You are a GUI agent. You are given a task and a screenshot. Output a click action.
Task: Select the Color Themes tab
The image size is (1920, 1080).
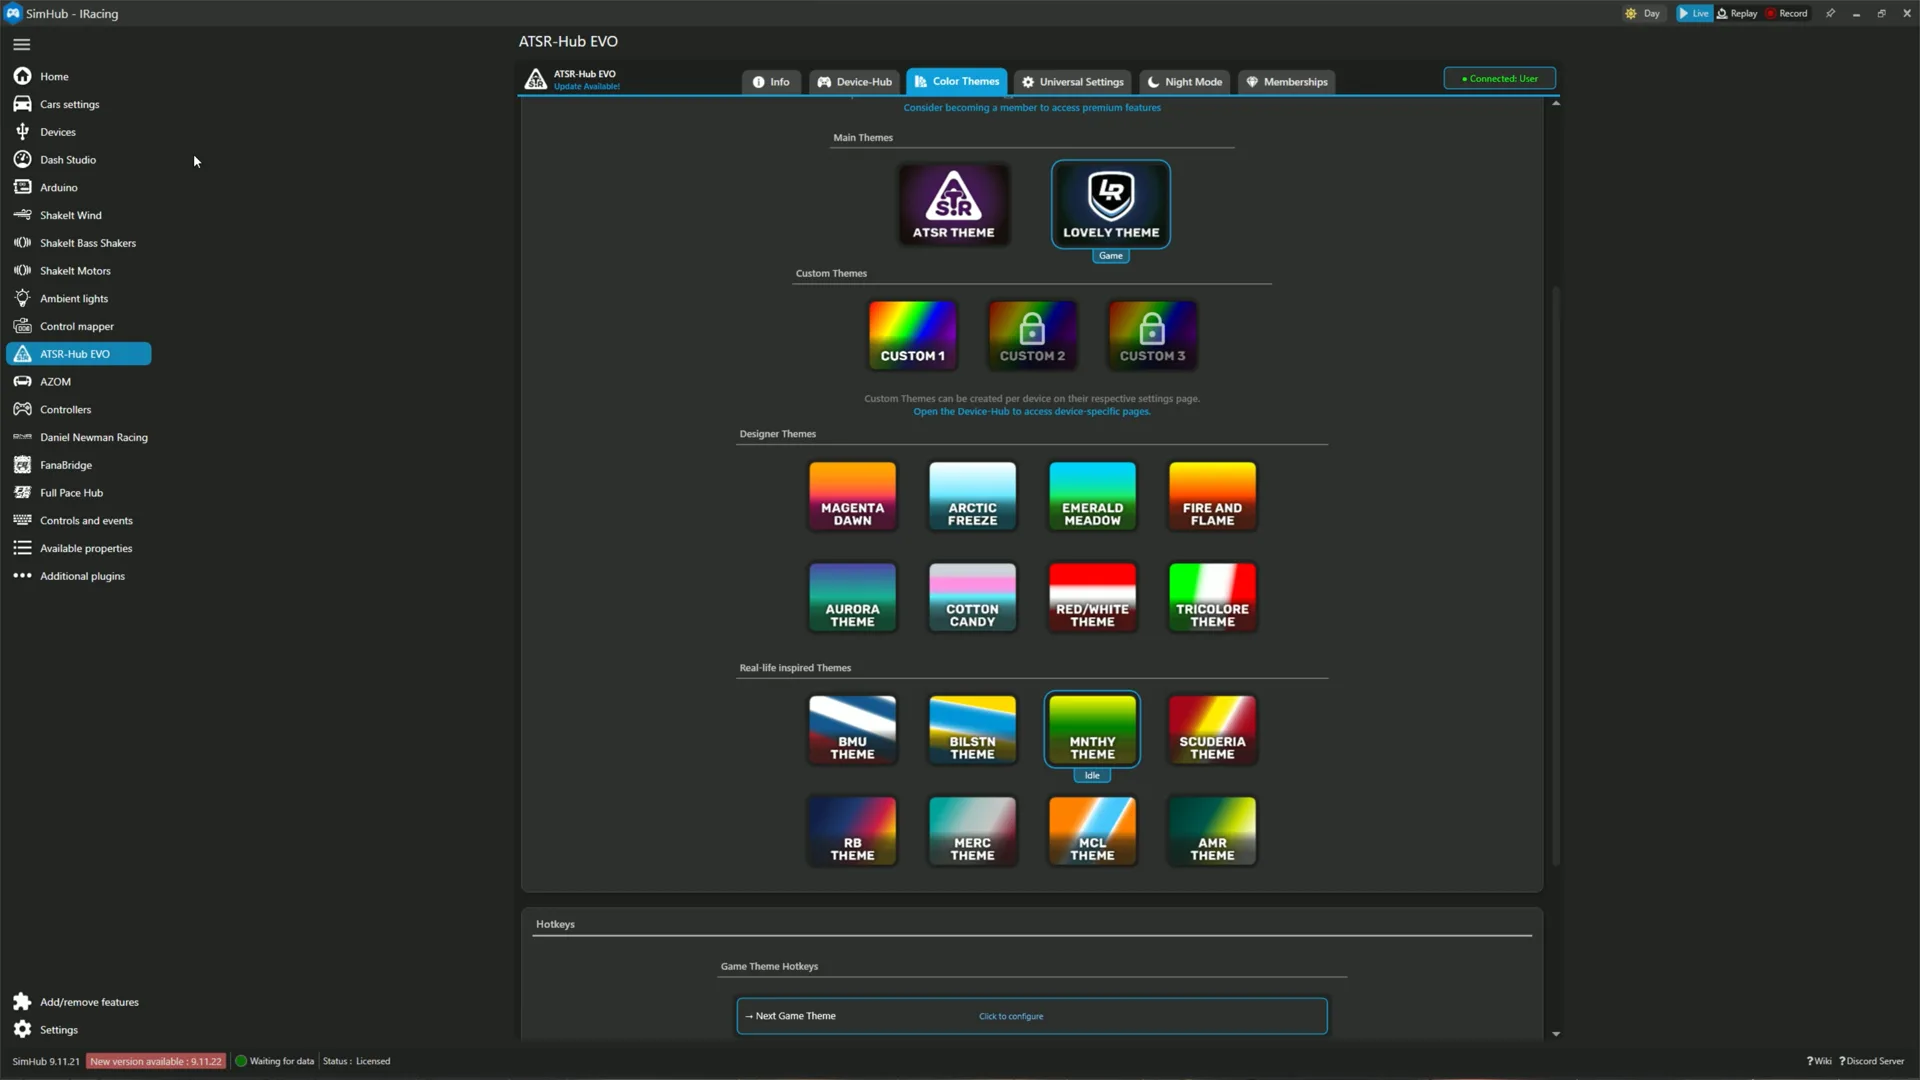pyautogui.click(x=956, y=81)
